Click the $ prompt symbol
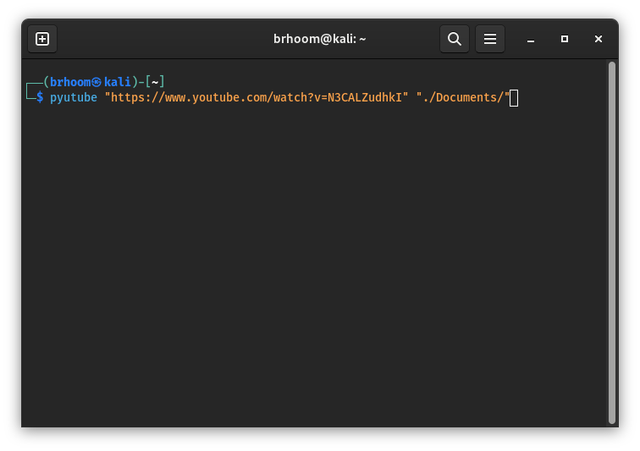Screen dimensions: 640x451 (x=40, y=97)
